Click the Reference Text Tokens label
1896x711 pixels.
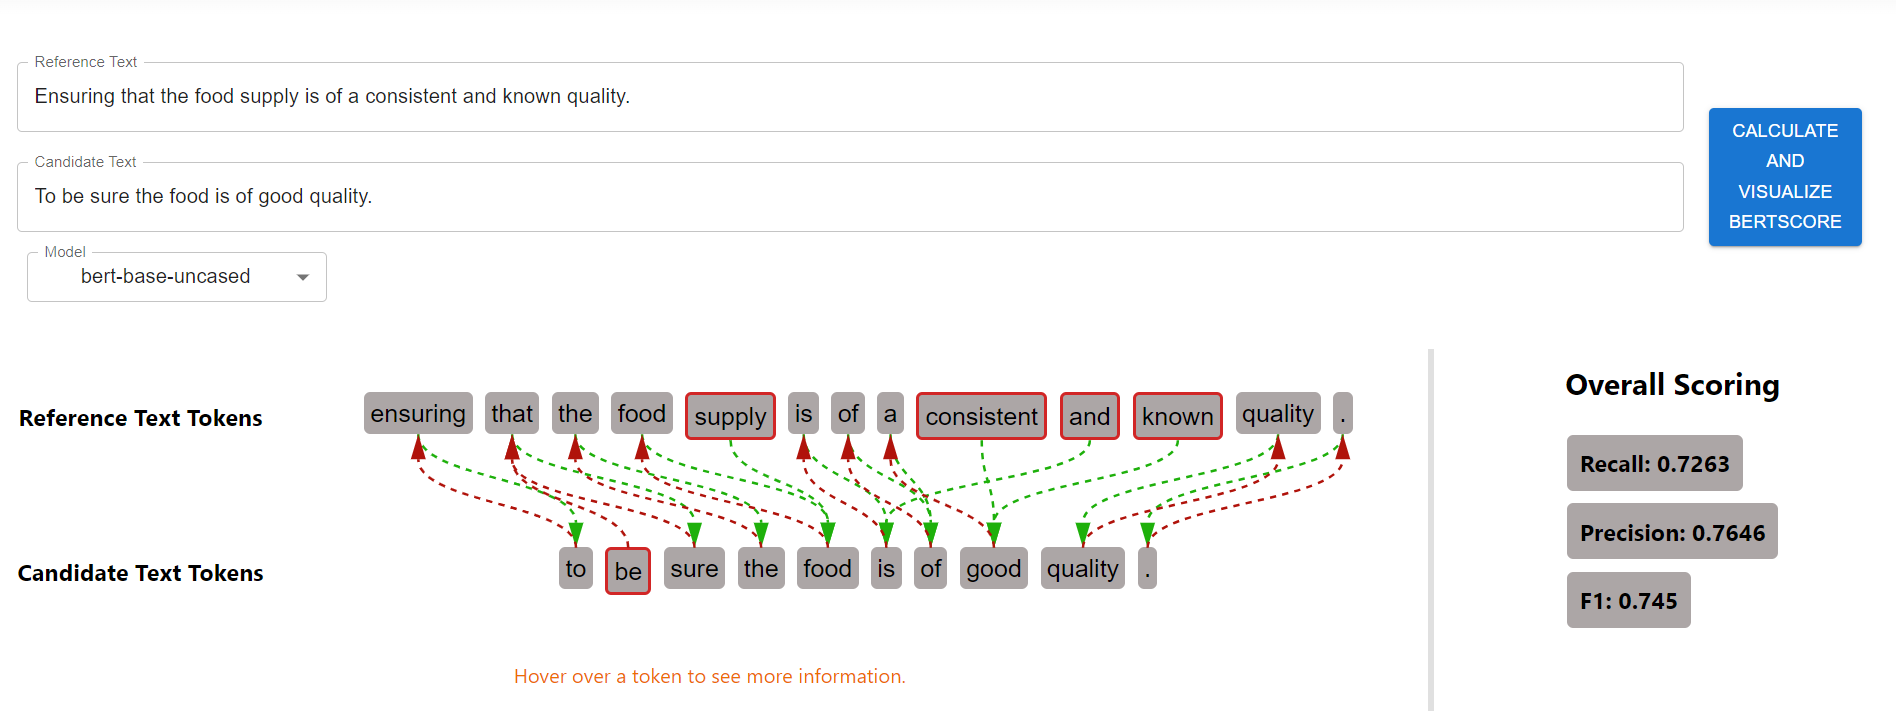click(x=141, y=418)
